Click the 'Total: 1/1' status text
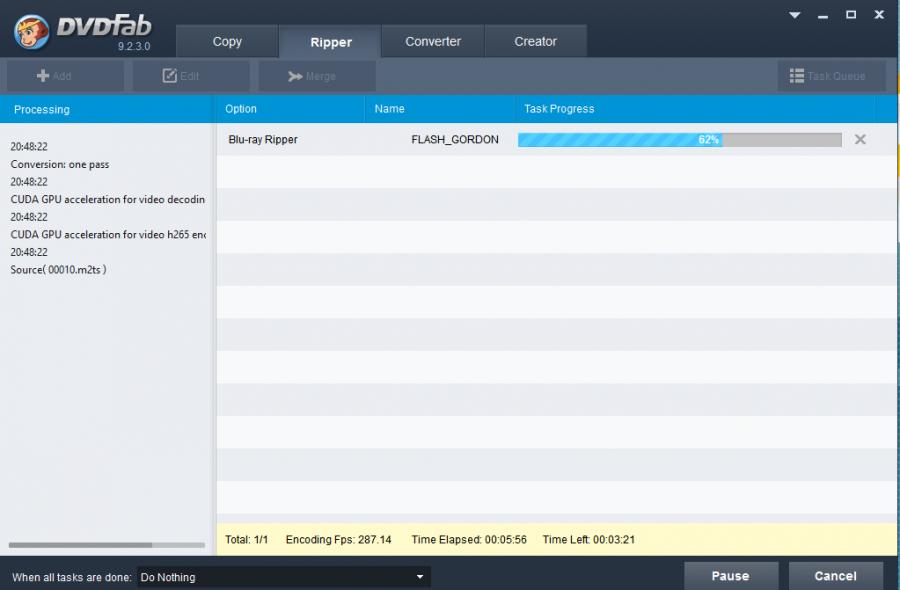This screenshot has width=900, height=590. coord(246,539)
